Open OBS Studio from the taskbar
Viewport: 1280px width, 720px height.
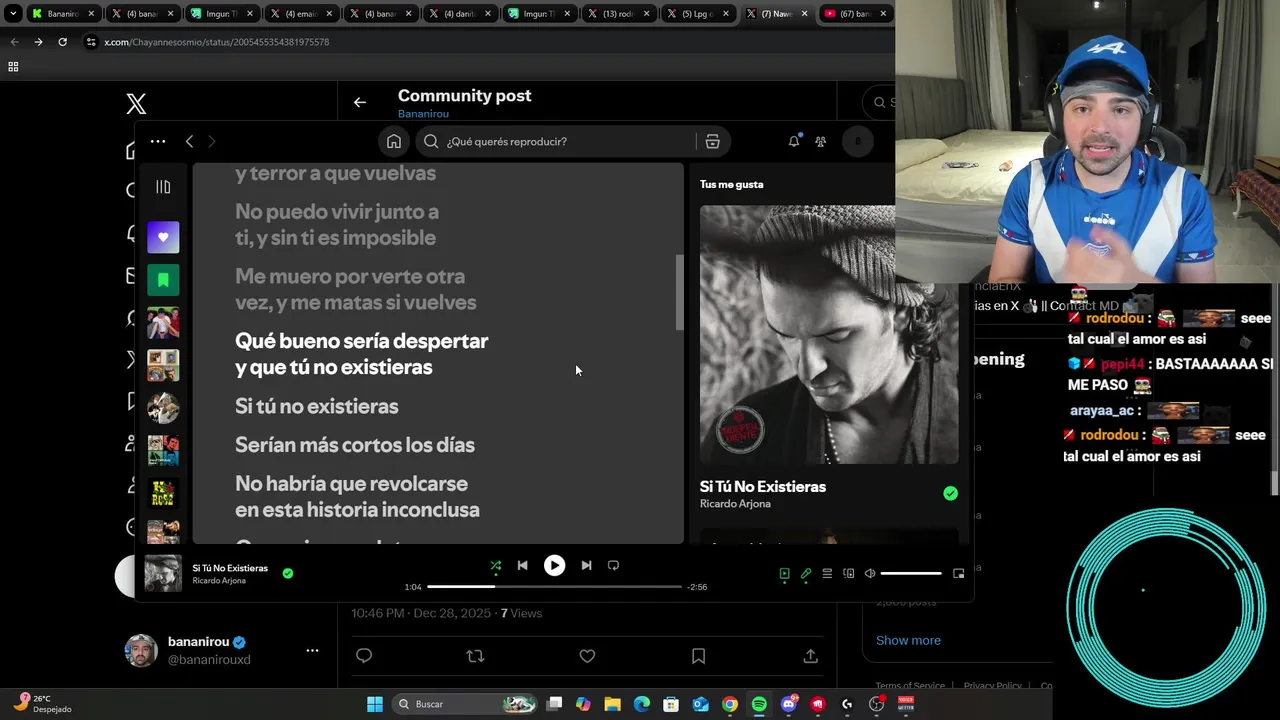tap(877, 704)
